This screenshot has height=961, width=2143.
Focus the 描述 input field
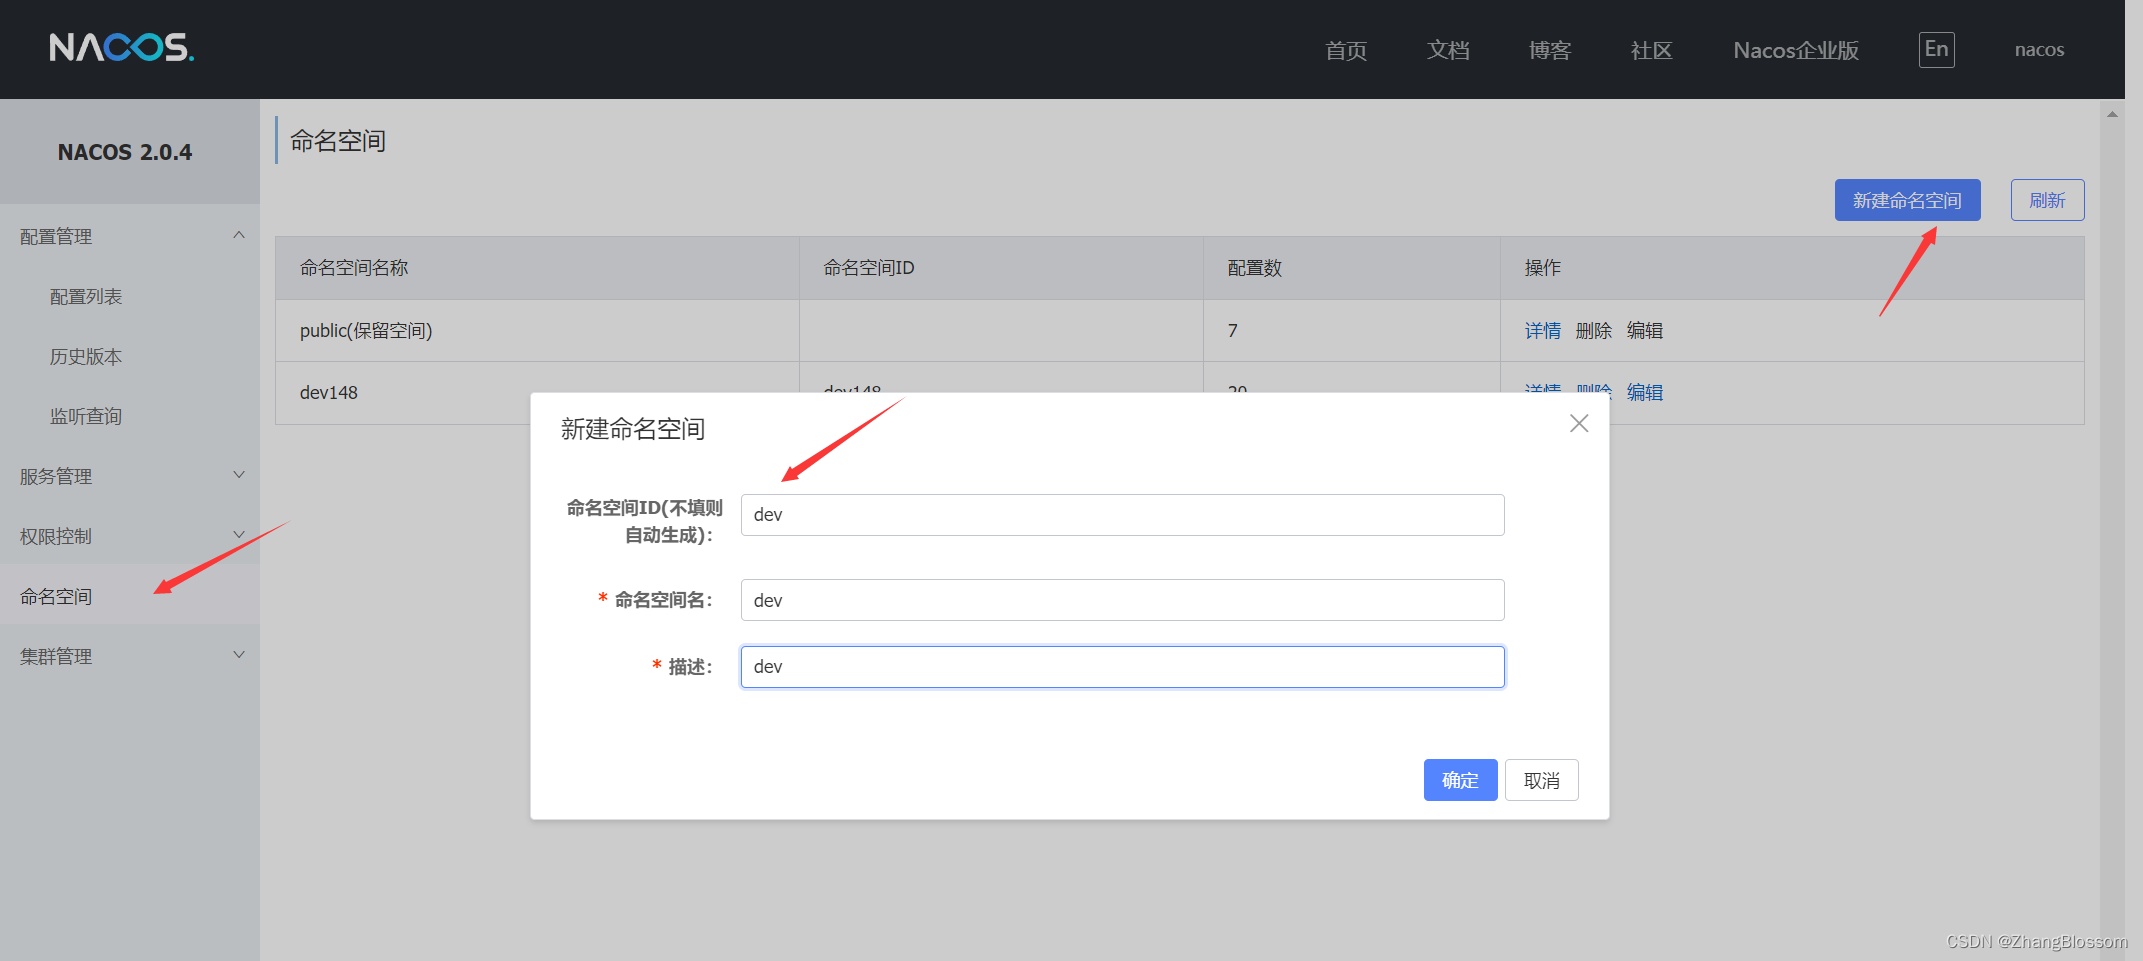coord(1122,667)
